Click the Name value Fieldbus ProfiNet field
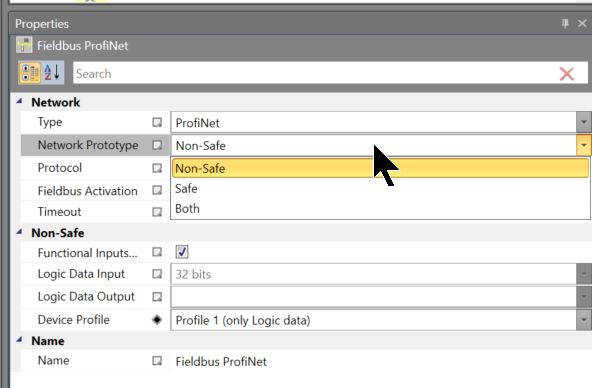This screenshot has height=388, width=592. pyautogui.click(x=381, y=361)
